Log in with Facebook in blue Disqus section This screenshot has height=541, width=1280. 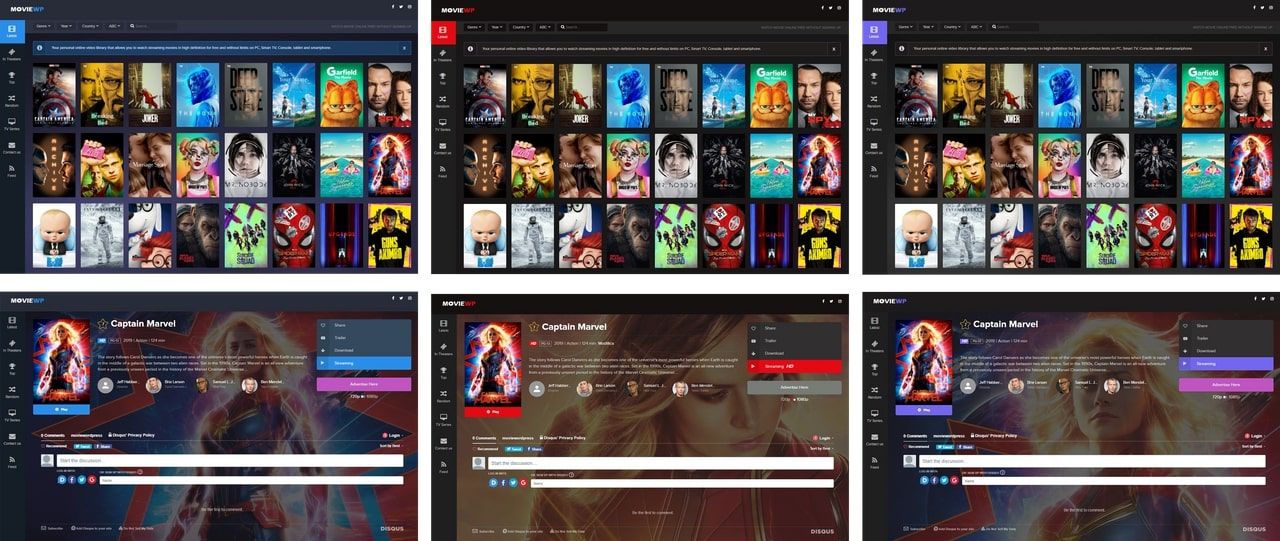70,480
